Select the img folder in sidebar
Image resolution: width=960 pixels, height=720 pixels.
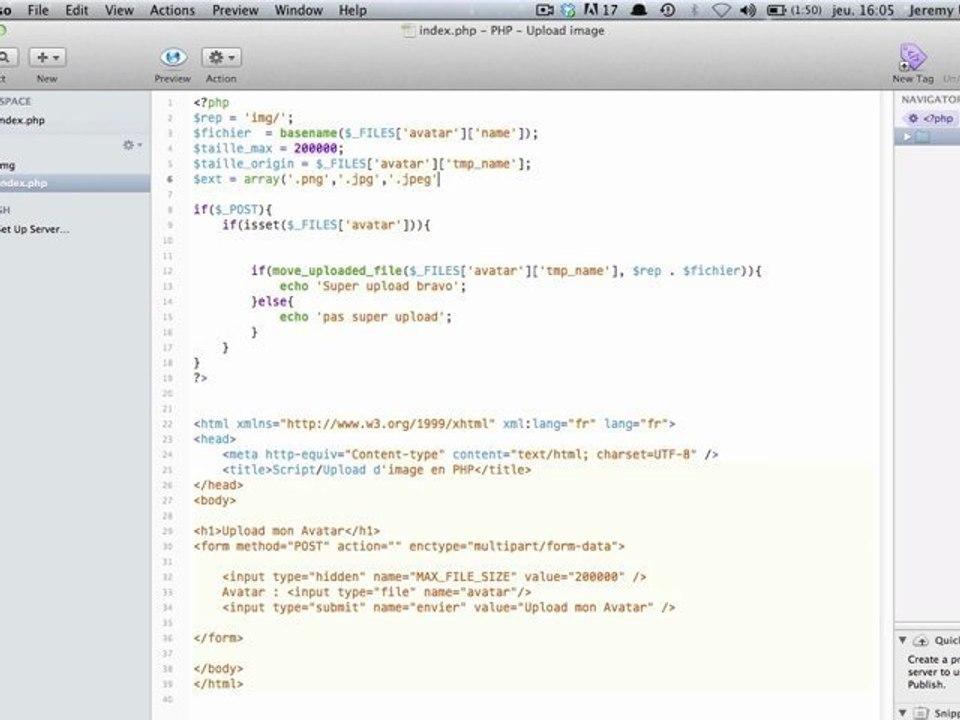coord(7,165)
